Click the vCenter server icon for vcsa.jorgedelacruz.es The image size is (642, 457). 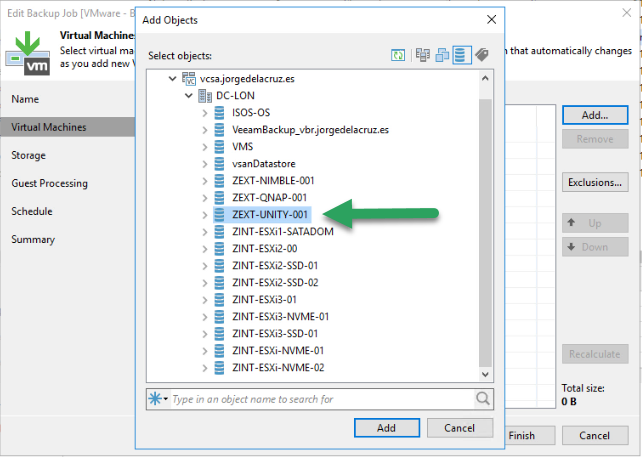click(189, 79)
